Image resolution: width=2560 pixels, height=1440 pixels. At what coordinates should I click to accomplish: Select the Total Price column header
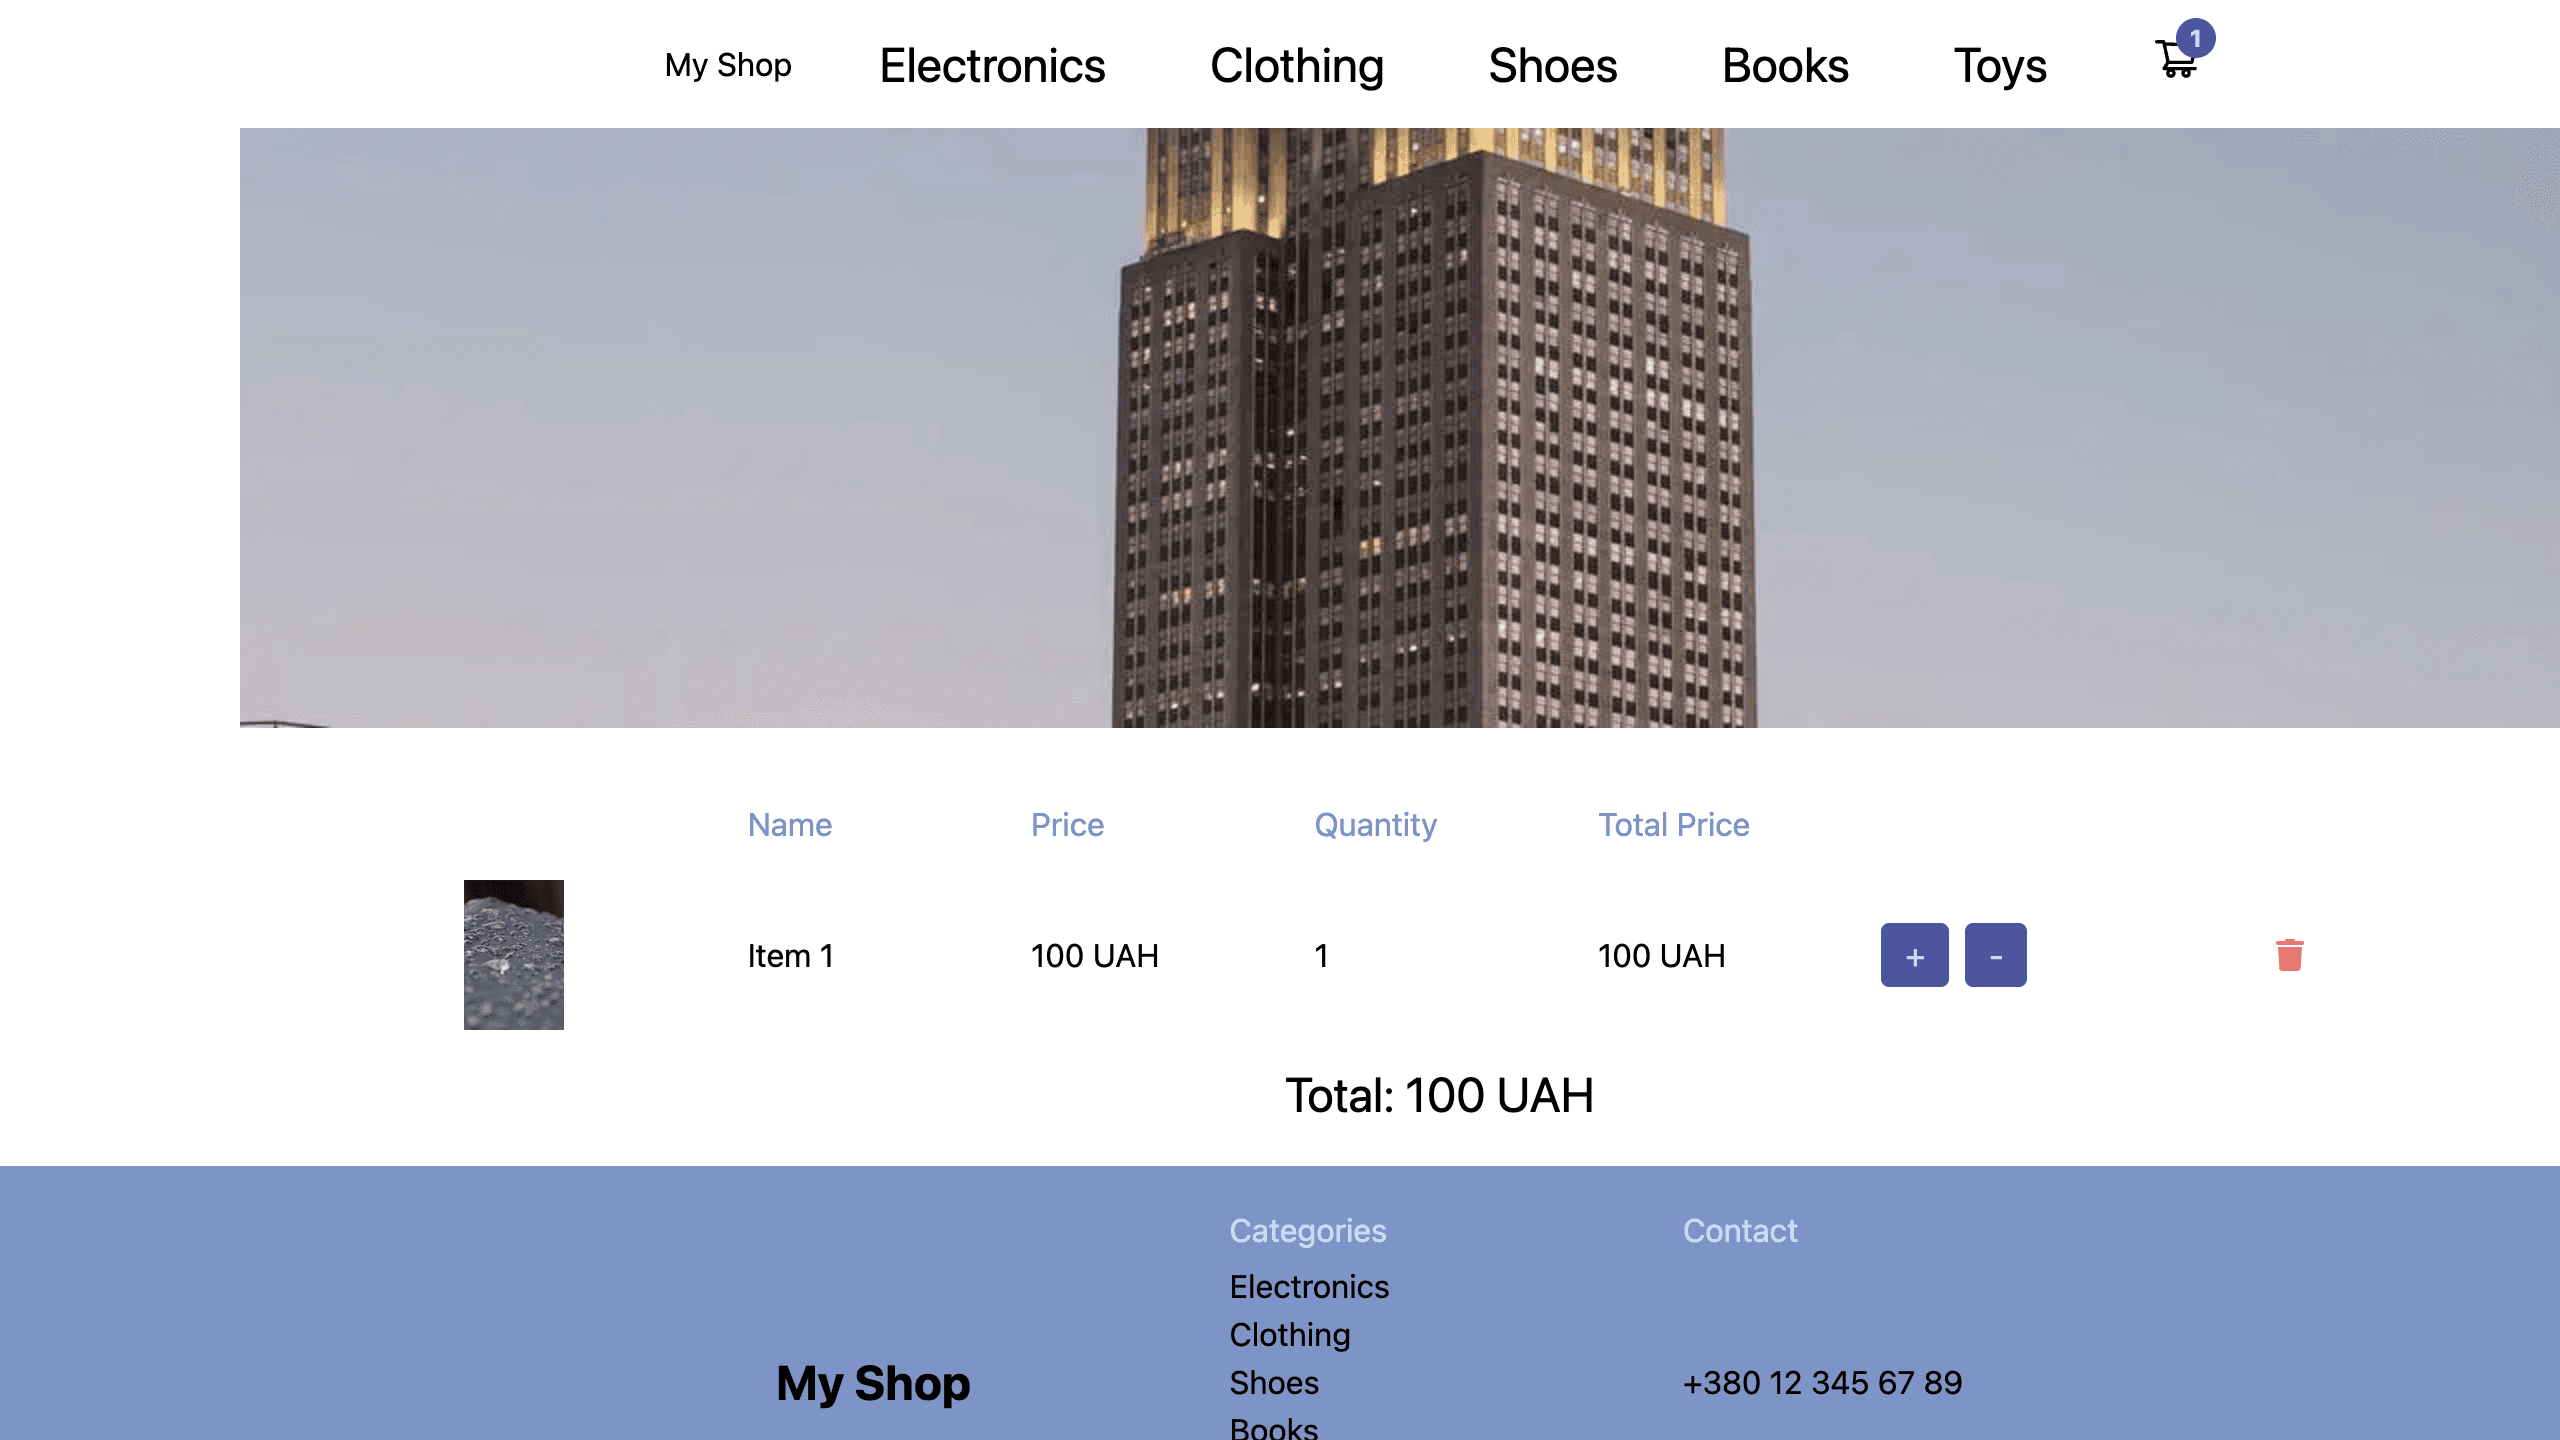(1673, 824)
